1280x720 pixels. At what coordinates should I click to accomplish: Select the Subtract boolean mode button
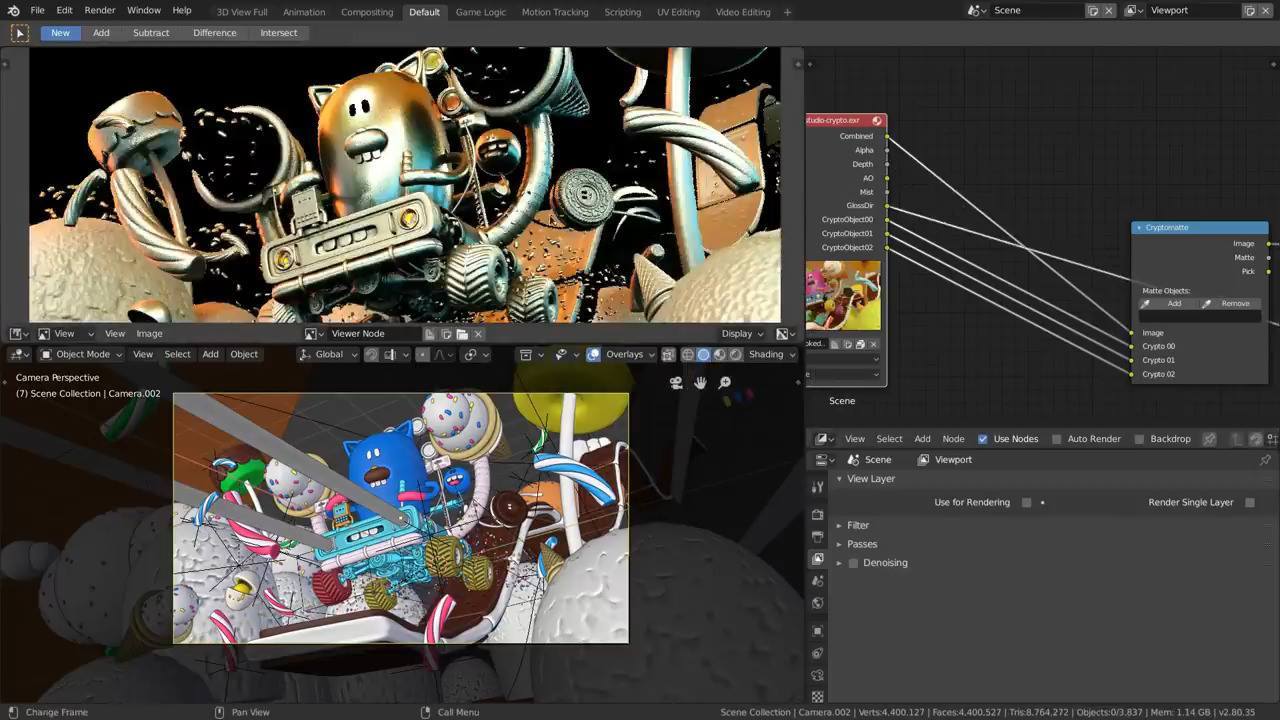coord(151,33)
